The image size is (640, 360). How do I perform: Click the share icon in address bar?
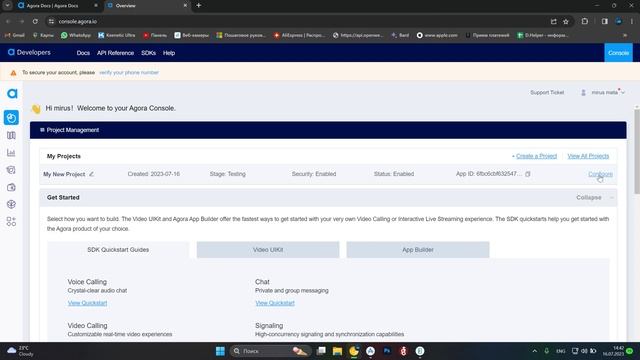553,21
